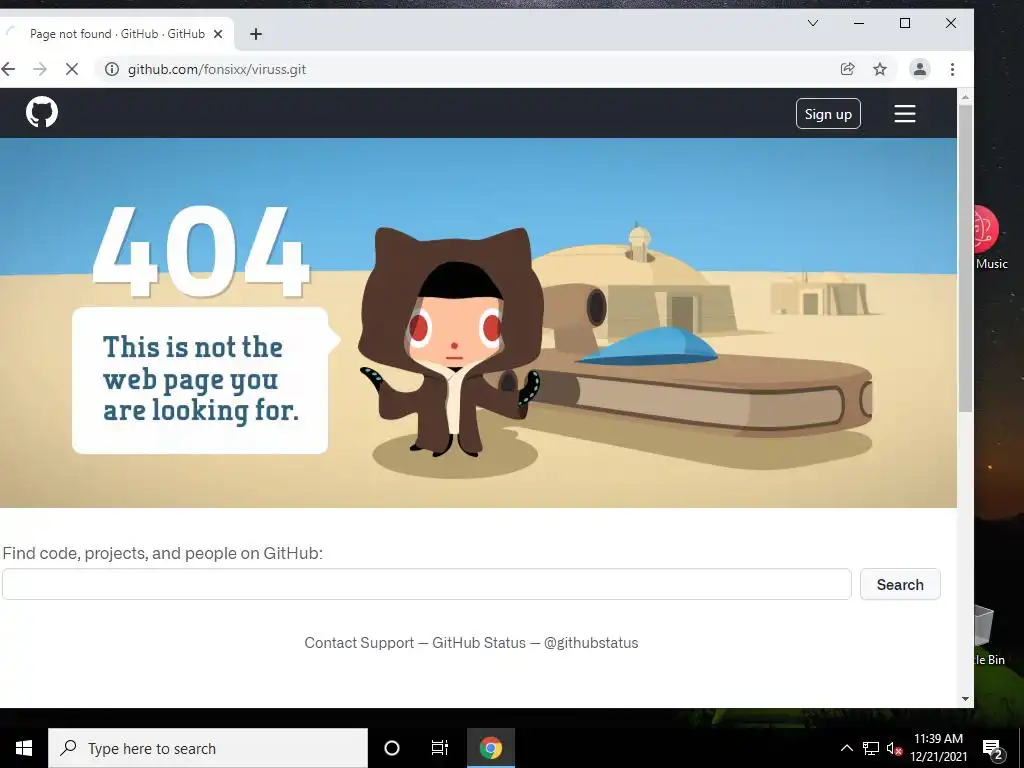
Task: Close the Chrome window
Action: click(x=951, y=24)
